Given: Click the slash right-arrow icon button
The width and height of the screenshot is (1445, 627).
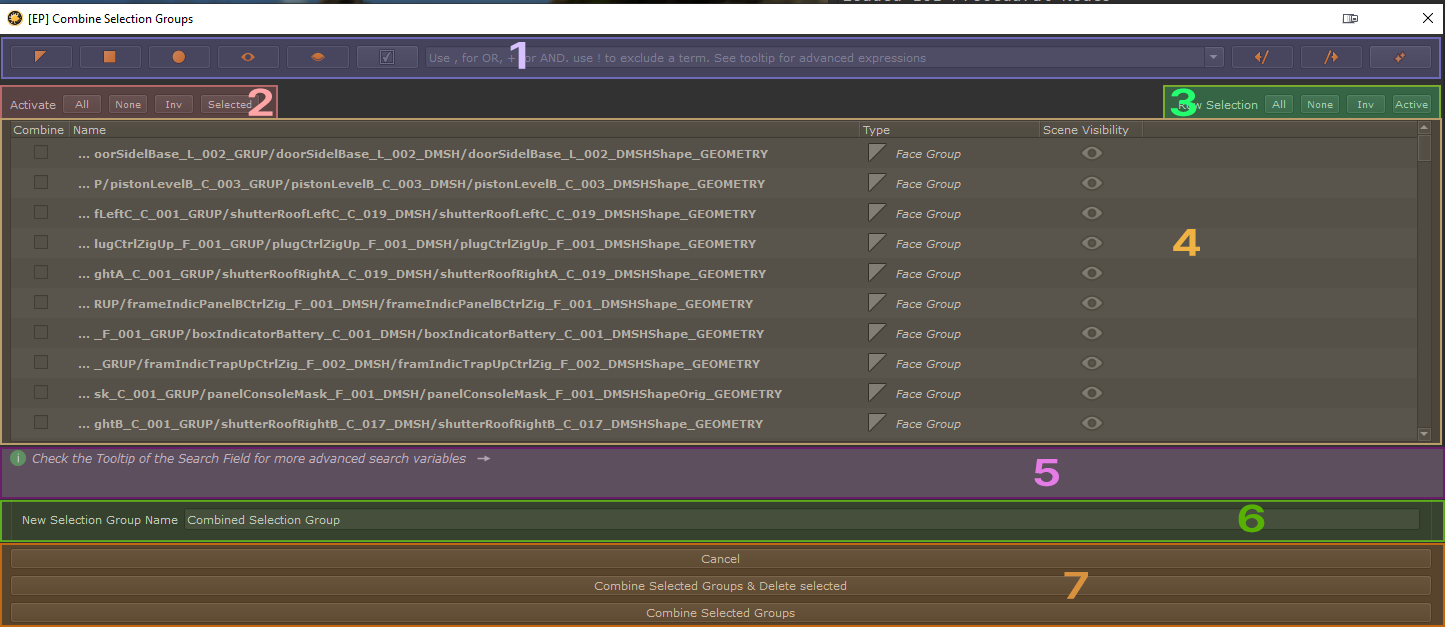Looking at the screenshot, I should tap(1331, 57).
